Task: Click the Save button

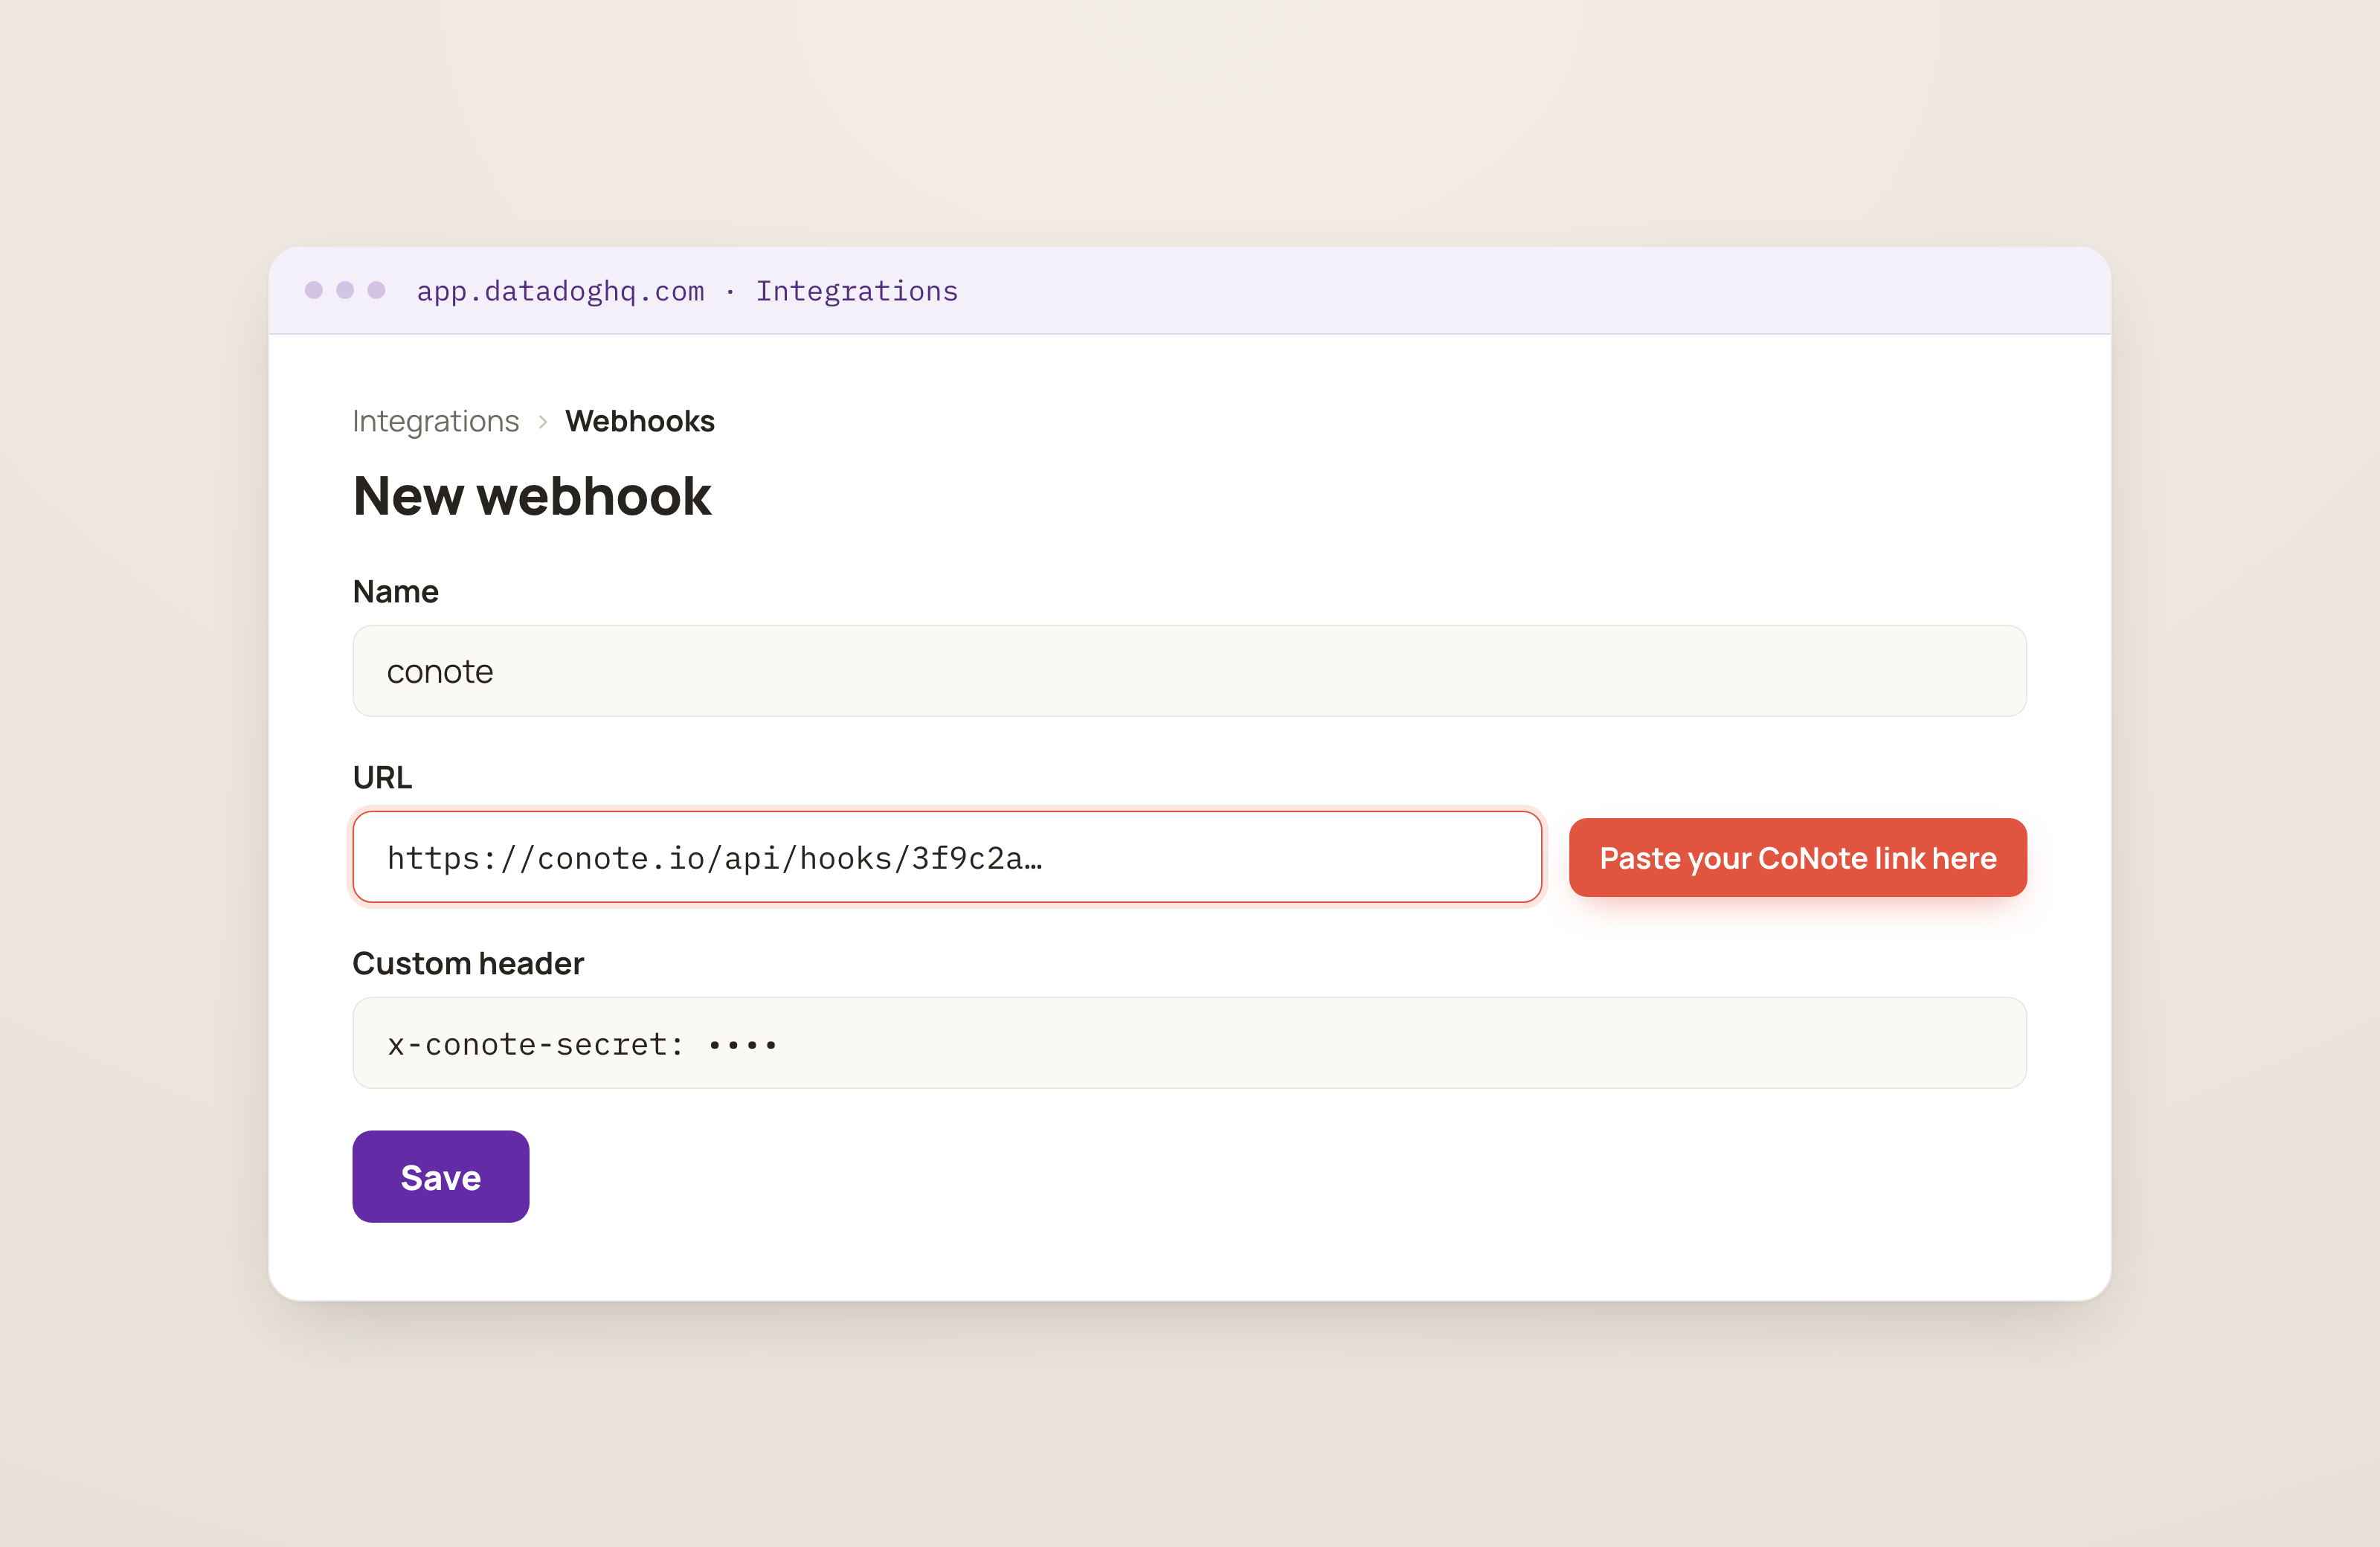Action: click(x=440, y=1176)
